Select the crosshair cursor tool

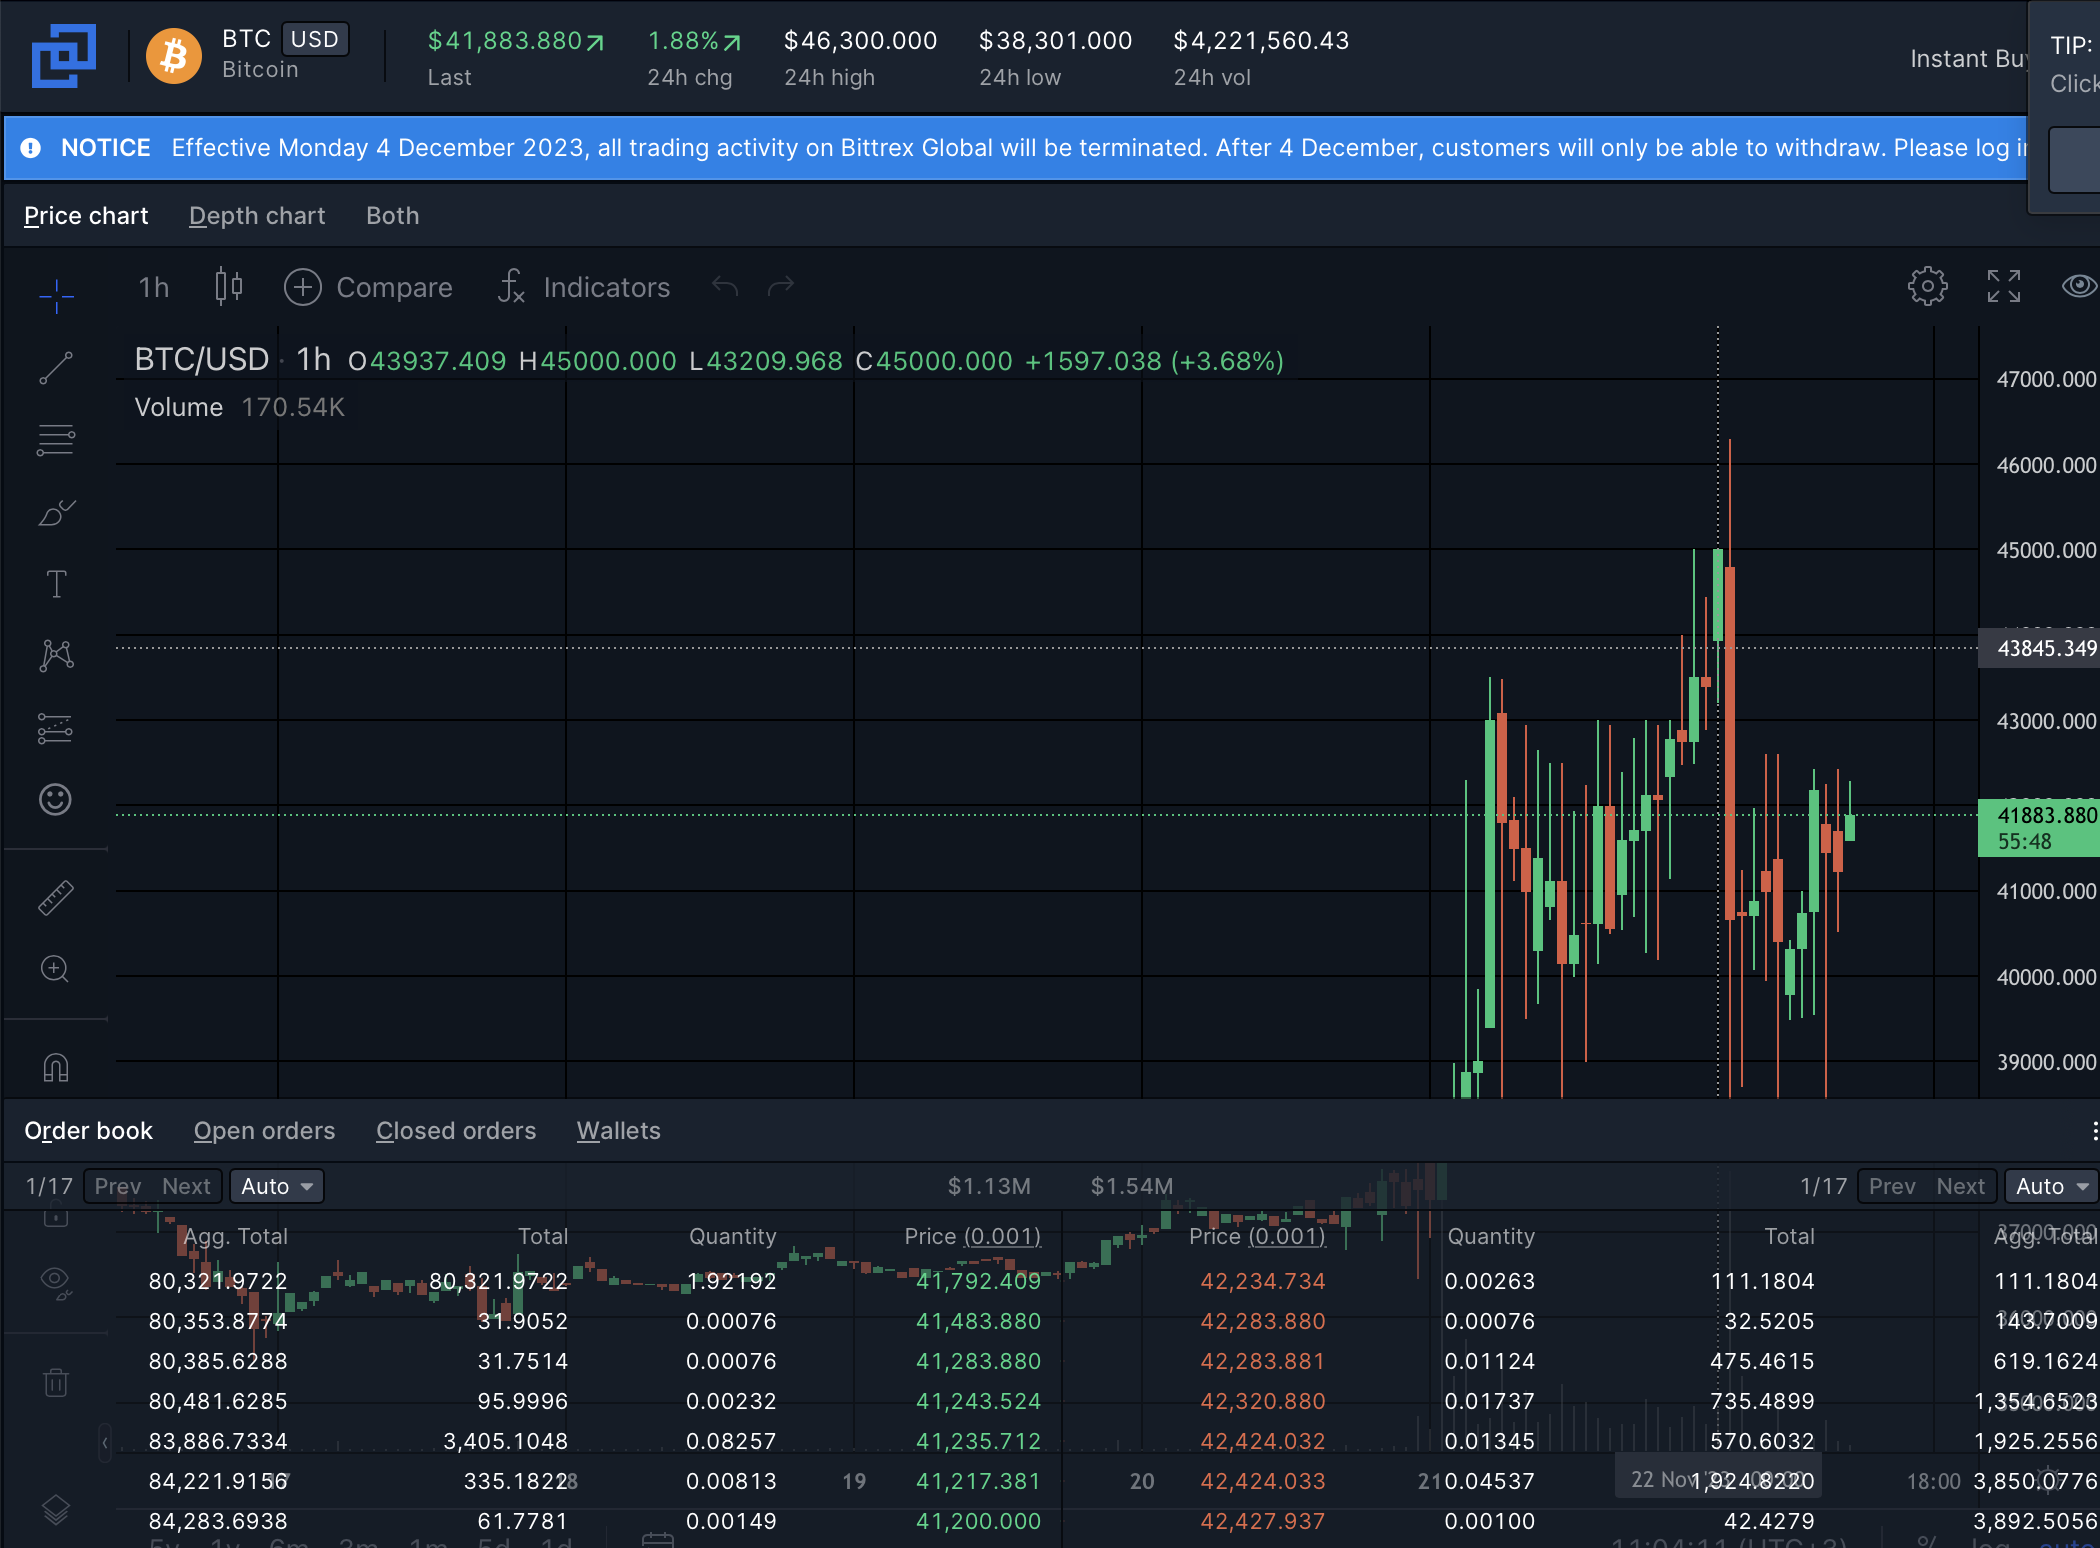point(56,295)
